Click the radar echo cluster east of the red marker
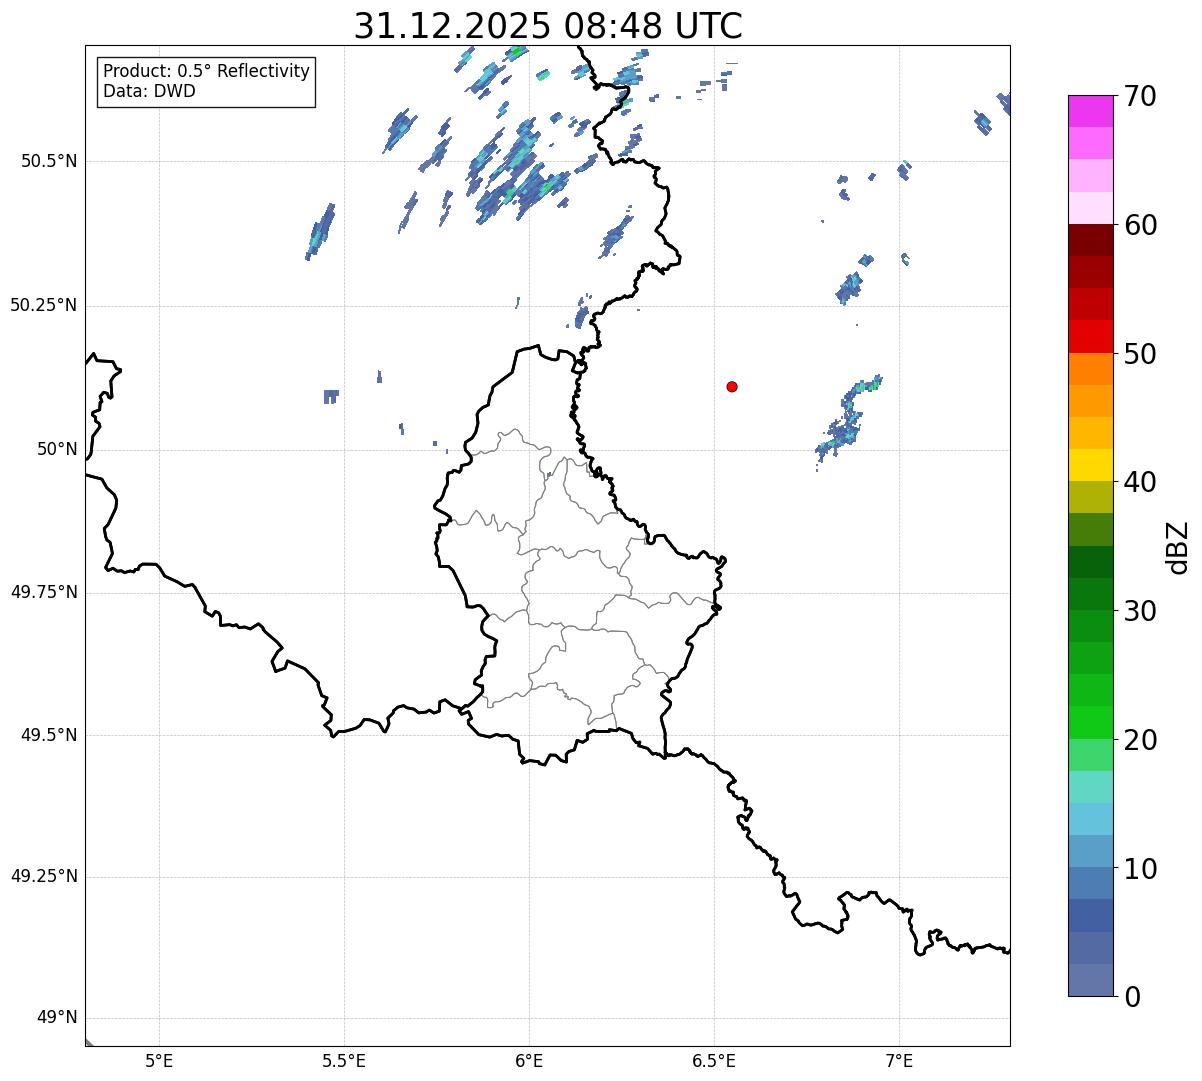The width and height of the screenshot is (1202, 1081). click(848, 422)
